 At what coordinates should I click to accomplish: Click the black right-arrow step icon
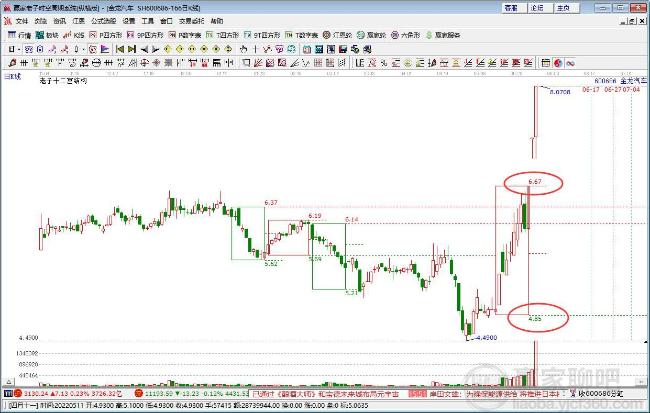pos(155,49)
